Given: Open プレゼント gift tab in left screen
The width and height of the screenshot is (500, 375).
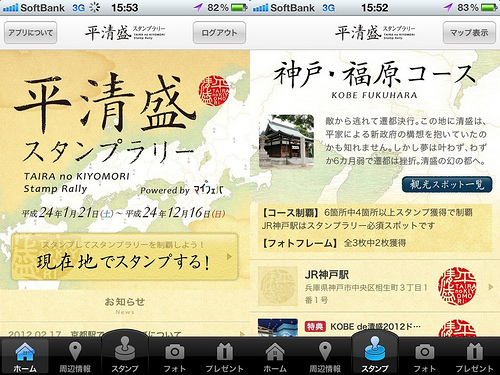Looking at the screenshot, I should point(225,356).
